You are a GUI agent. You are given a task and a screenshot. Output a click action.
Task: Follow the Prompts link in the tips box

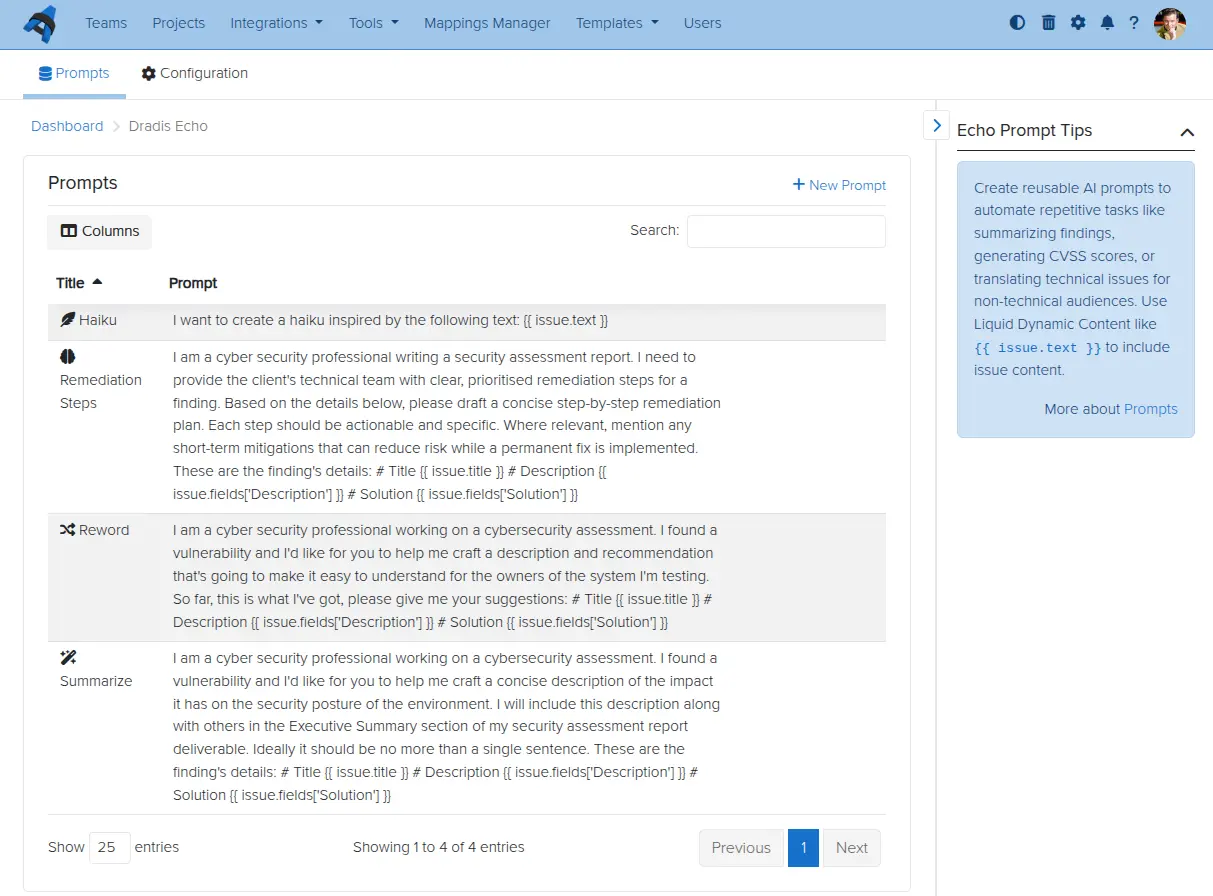coord(1151,408)
